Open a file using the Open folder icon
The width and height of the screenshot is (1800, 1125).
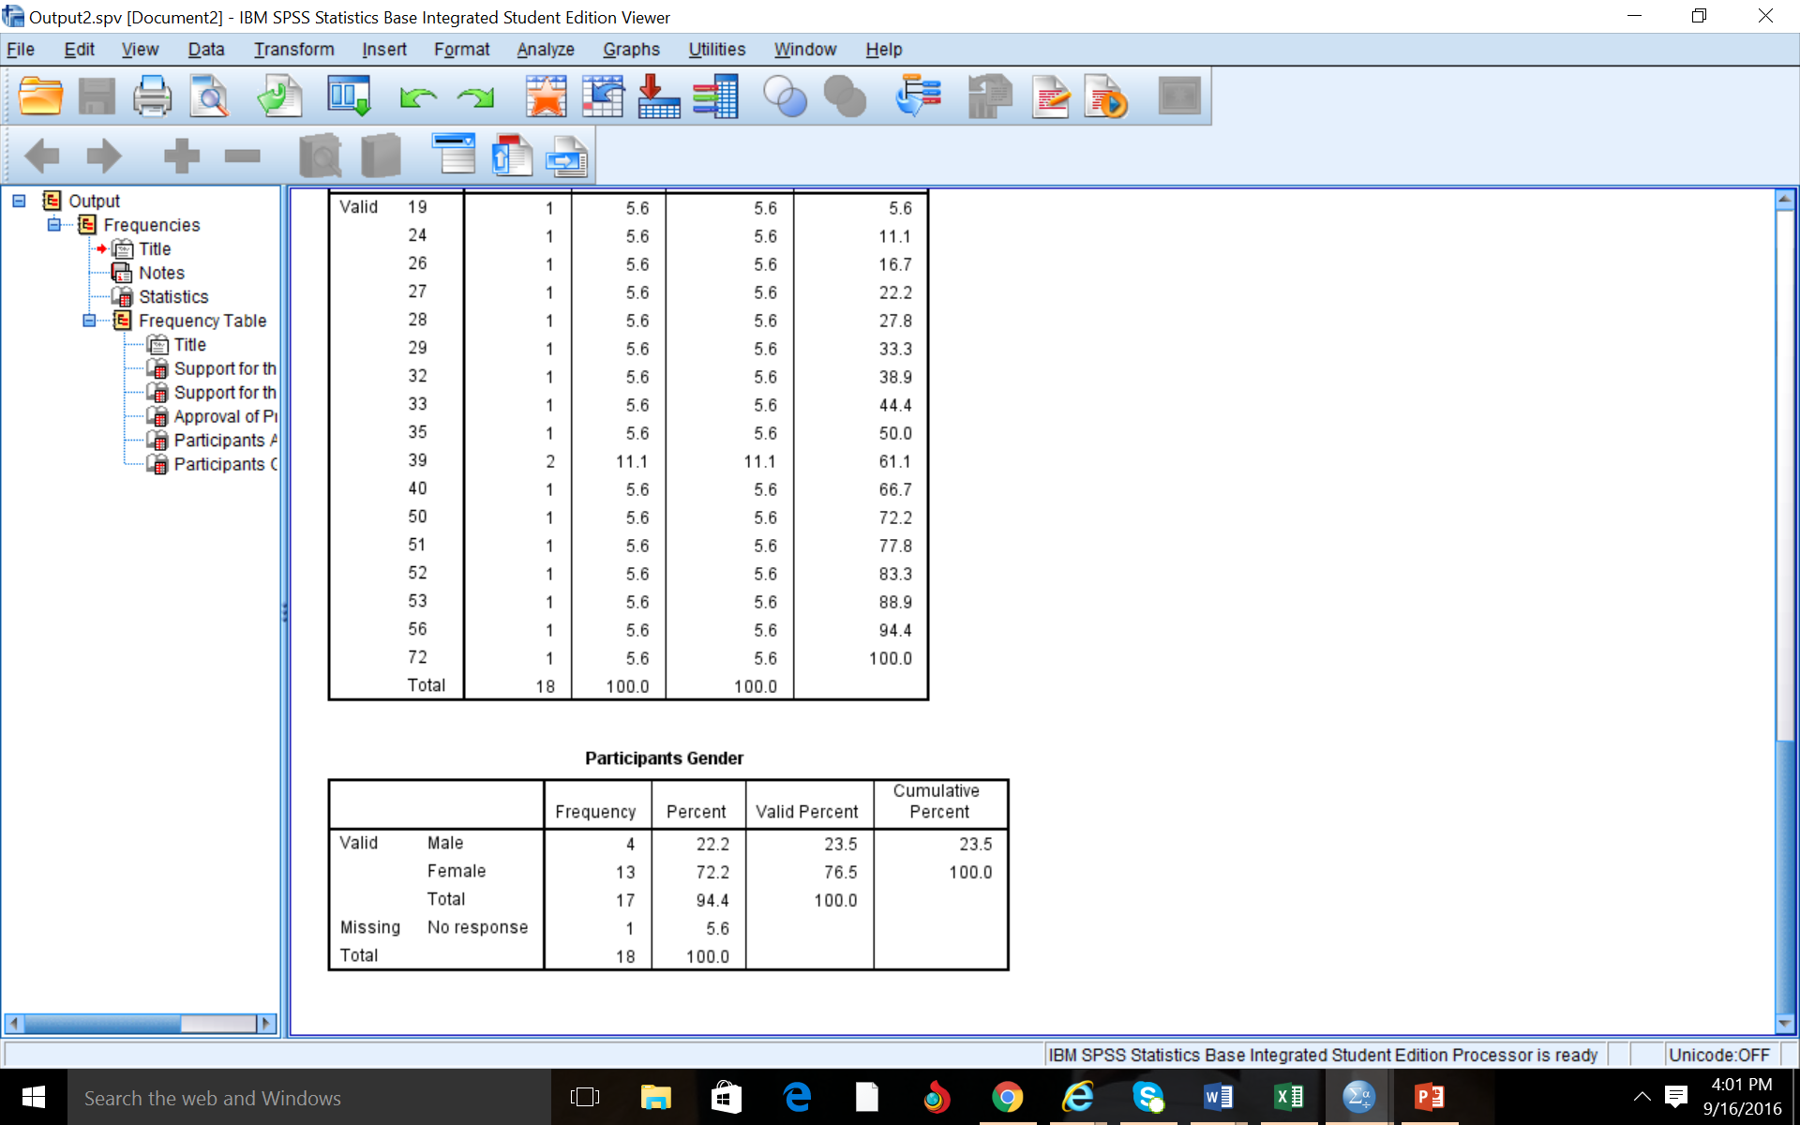[40, 96]
